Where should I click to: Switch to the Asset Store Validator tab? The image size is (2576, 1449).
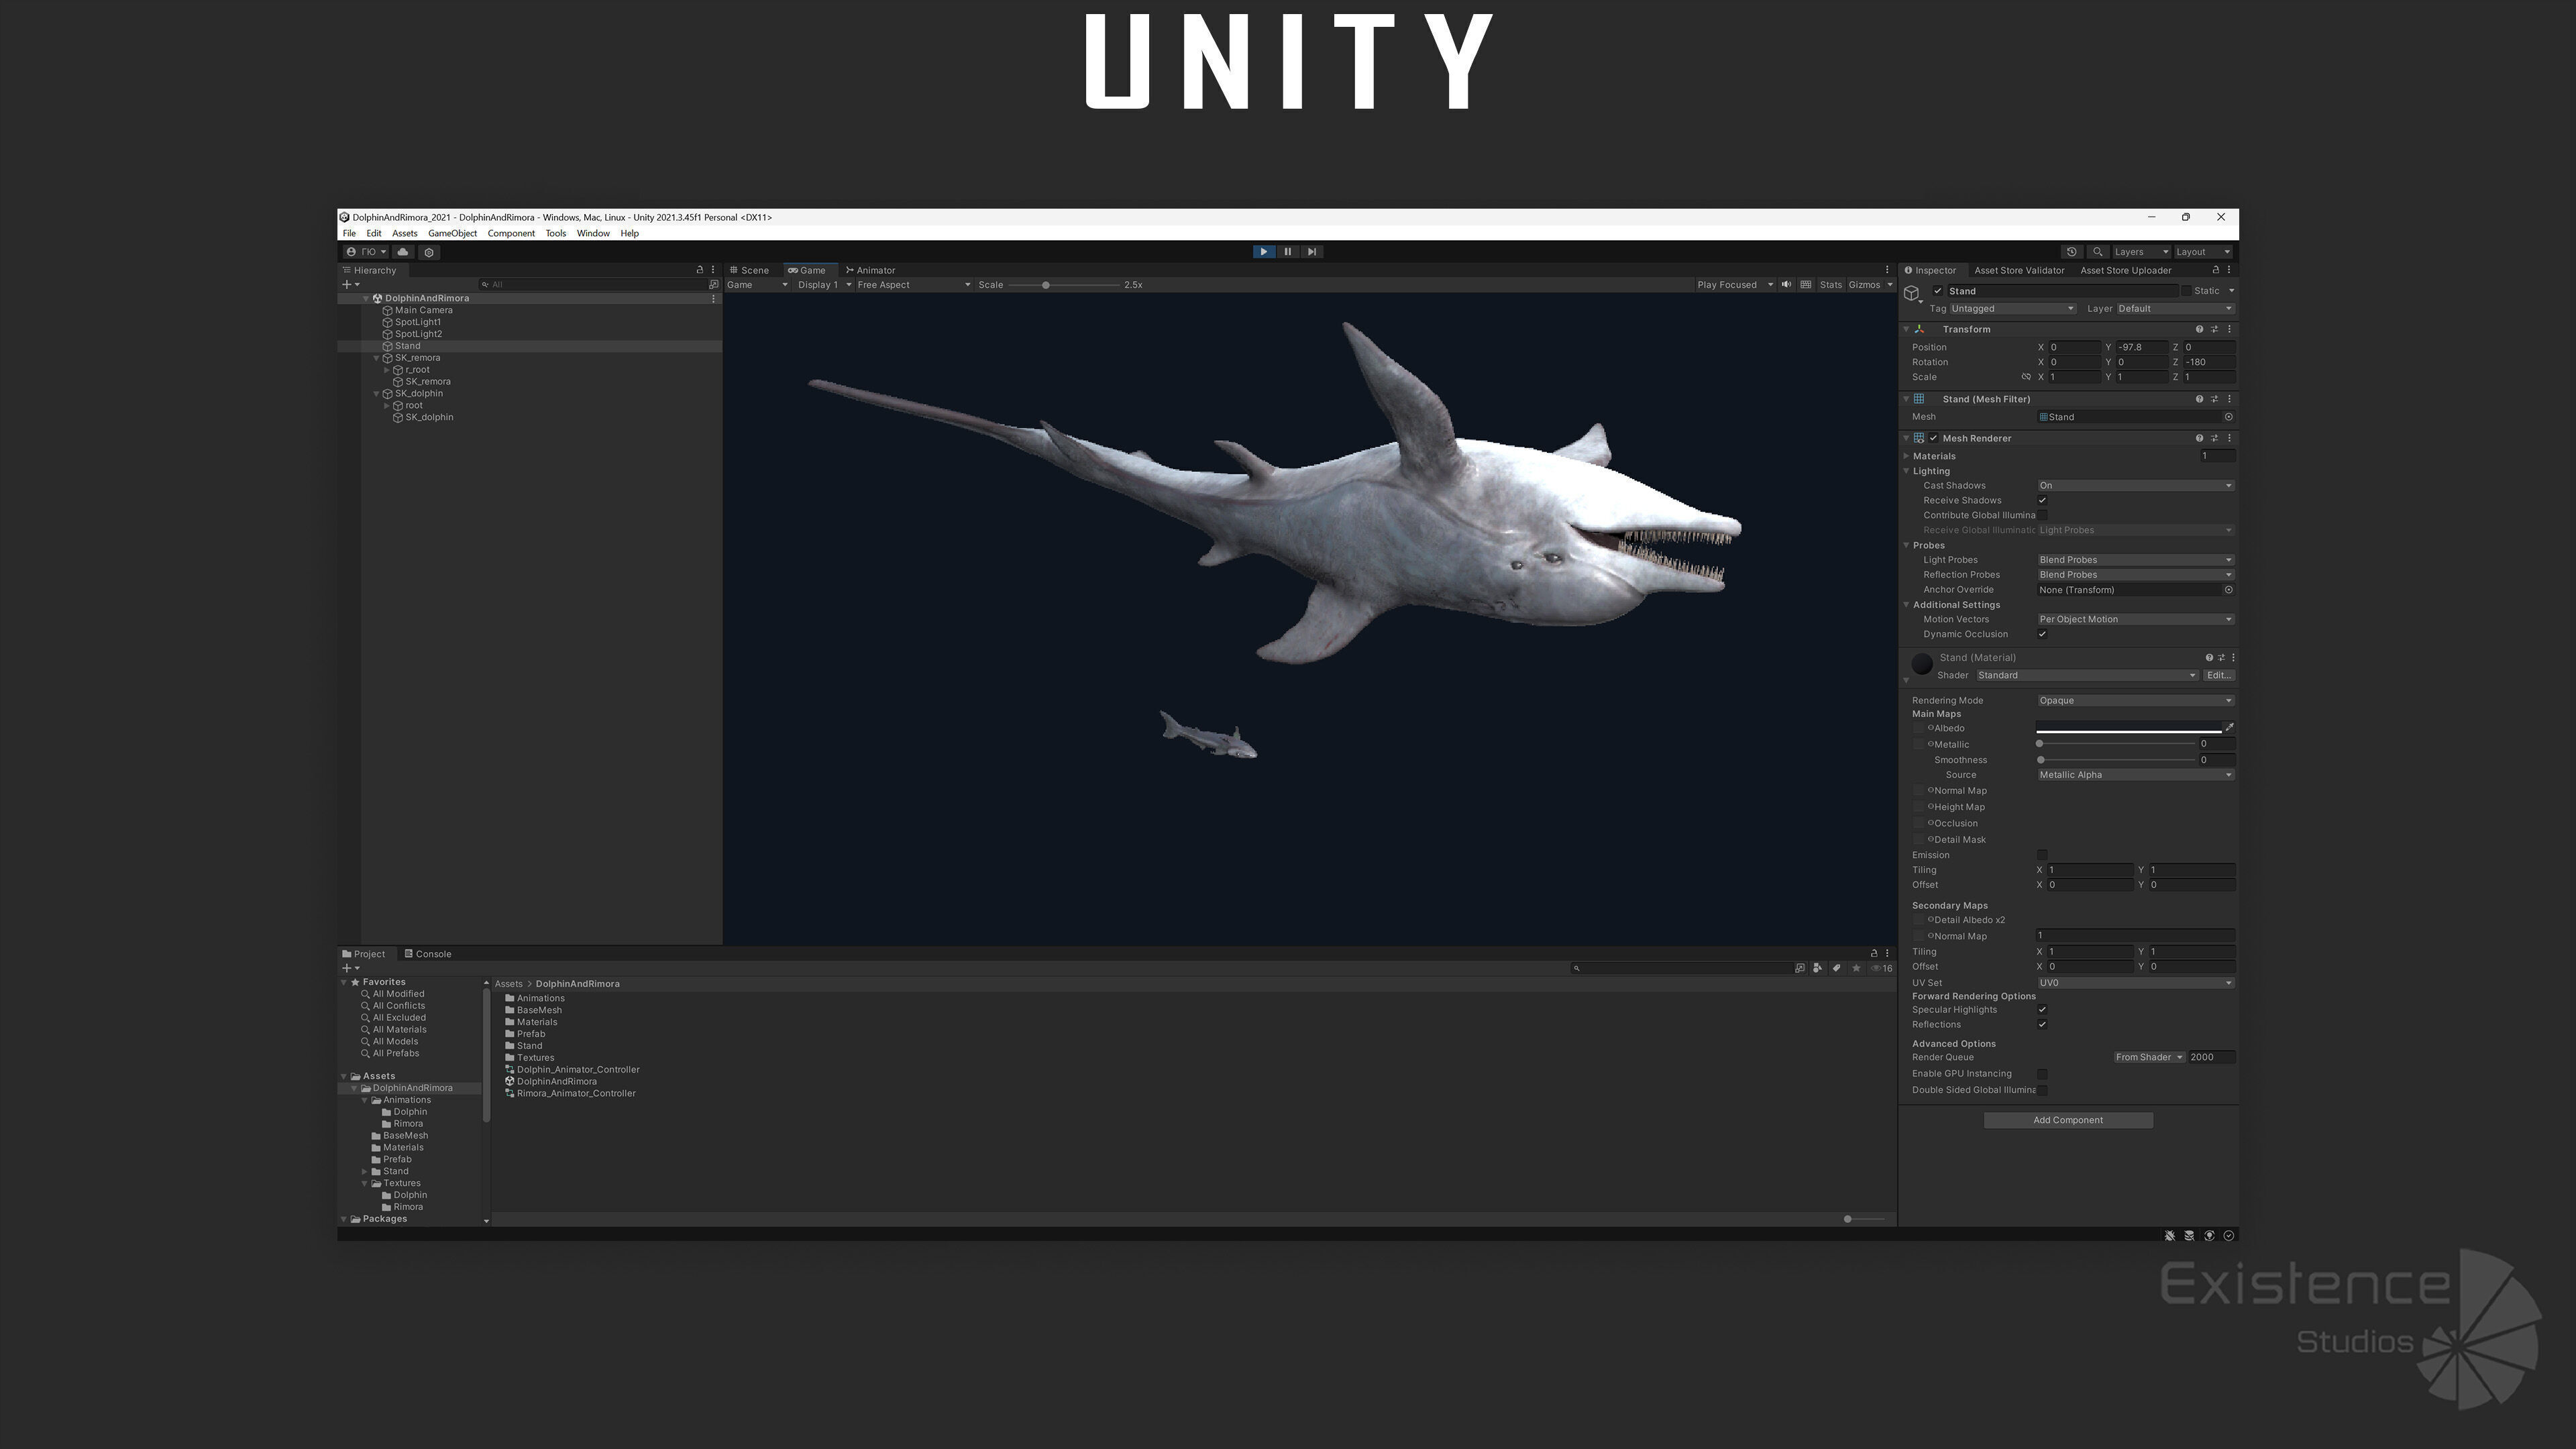(2019, 270)
